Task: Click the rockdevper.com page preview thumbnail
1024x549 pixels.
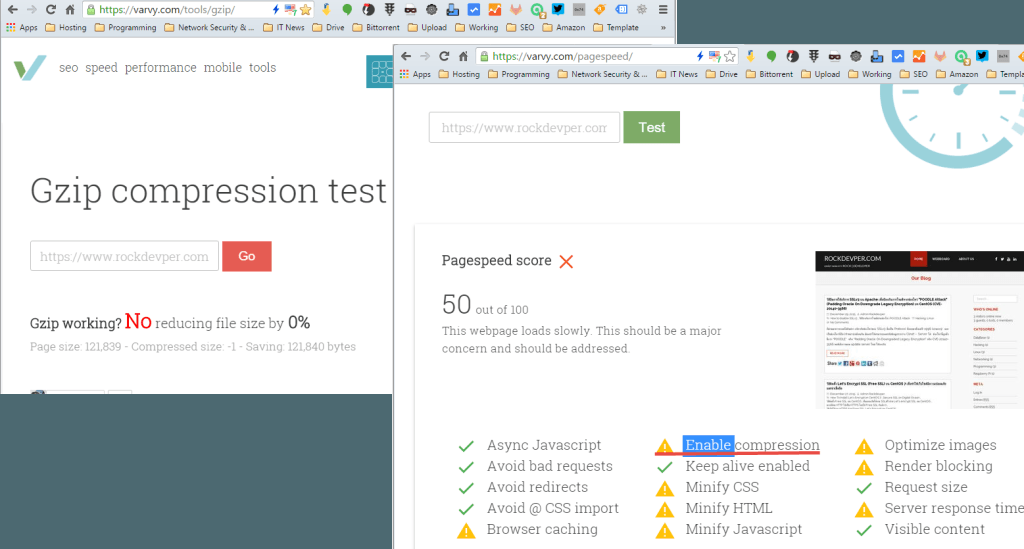Action: 920,330
